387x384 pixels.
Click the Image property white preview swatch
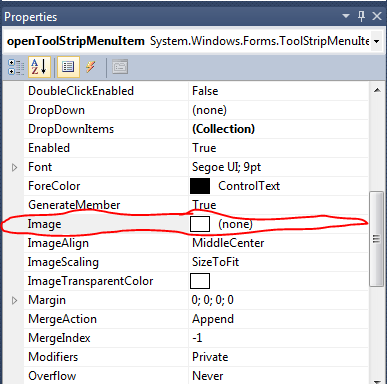[200, 224]
